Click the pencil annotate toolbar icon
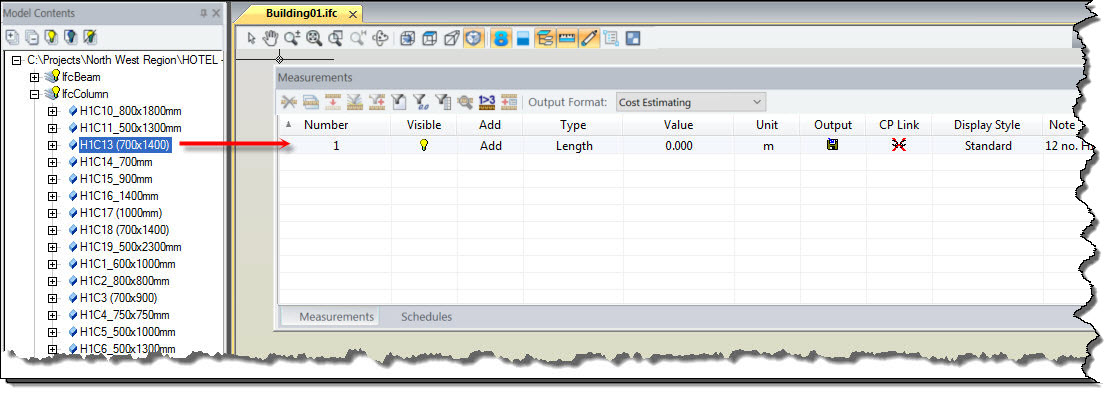Screen dimensions: 1114x397 click(x=589, y=38)
